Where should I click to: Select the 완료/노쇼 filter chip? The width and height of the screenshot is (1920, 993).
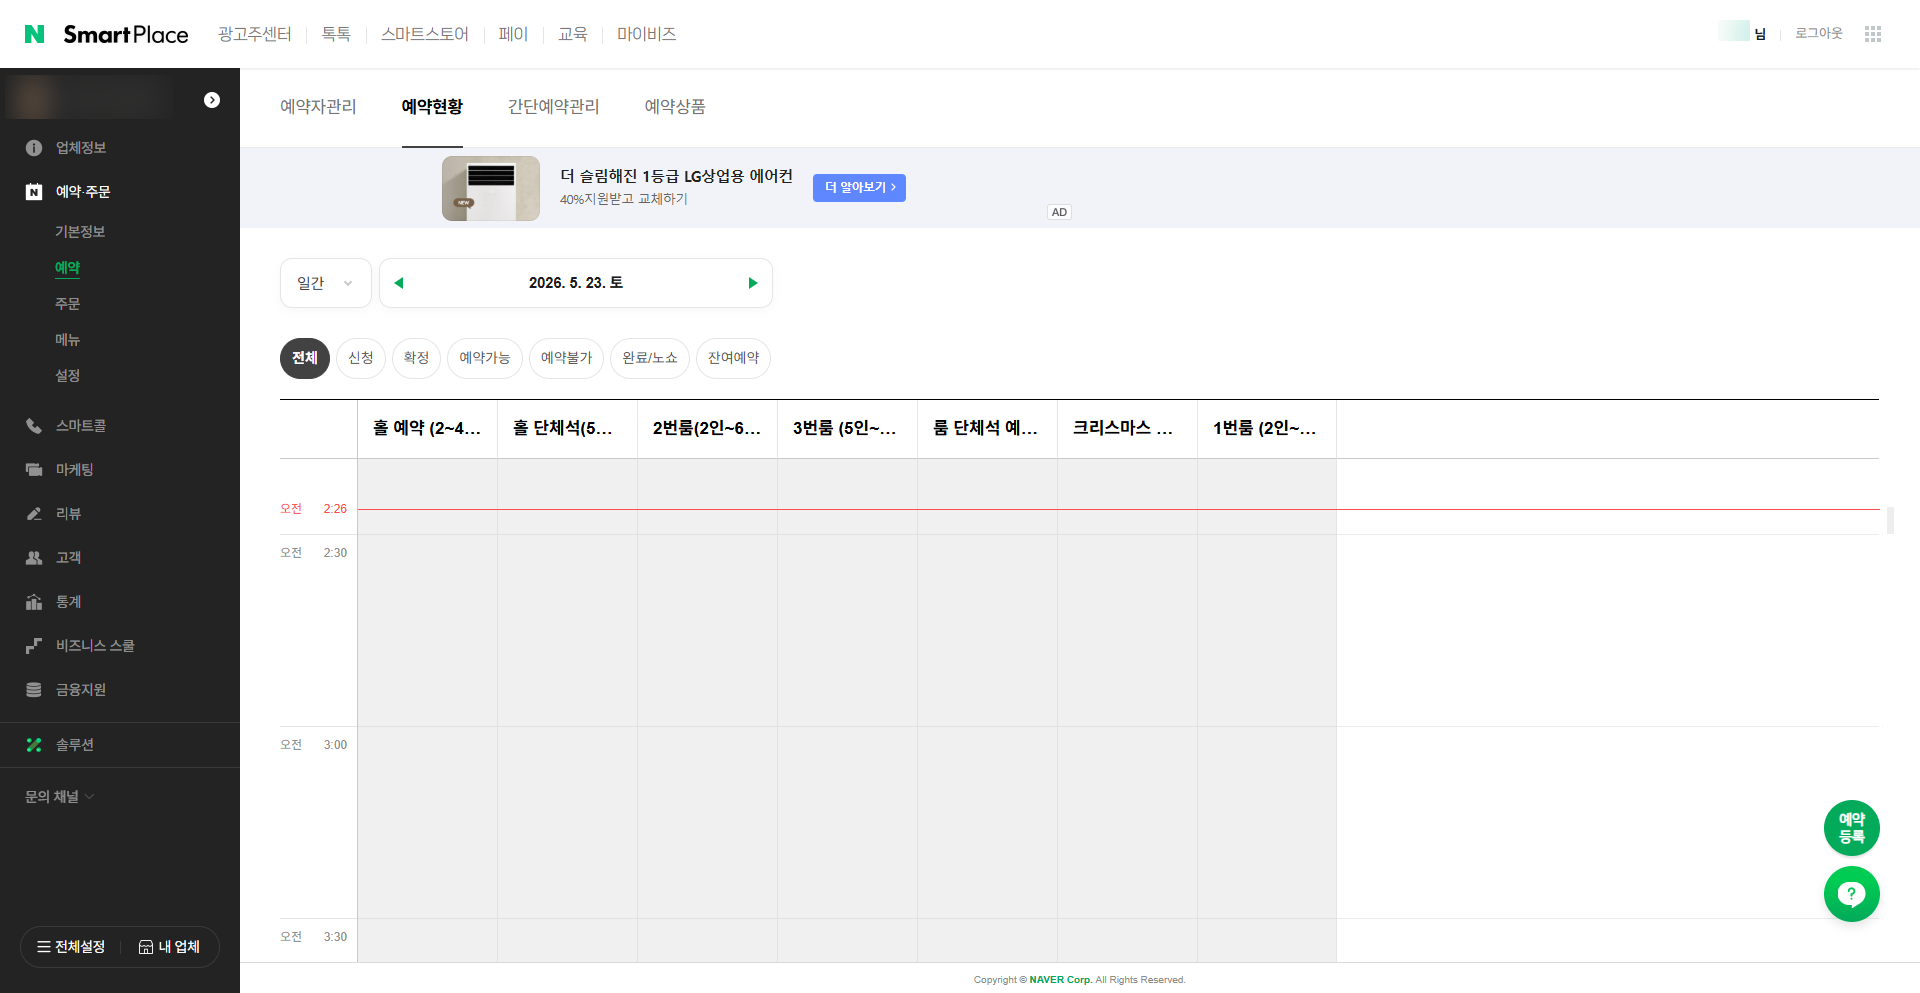tap(650, 358)
